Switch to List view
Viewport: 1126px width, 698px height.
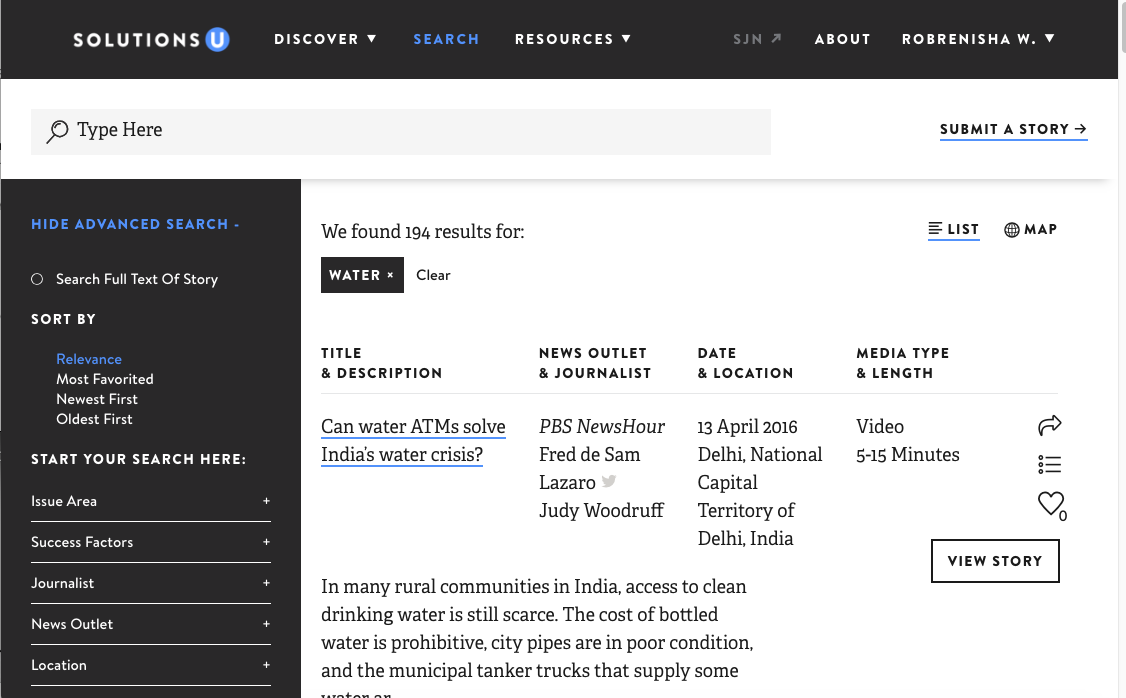[954, 230]
